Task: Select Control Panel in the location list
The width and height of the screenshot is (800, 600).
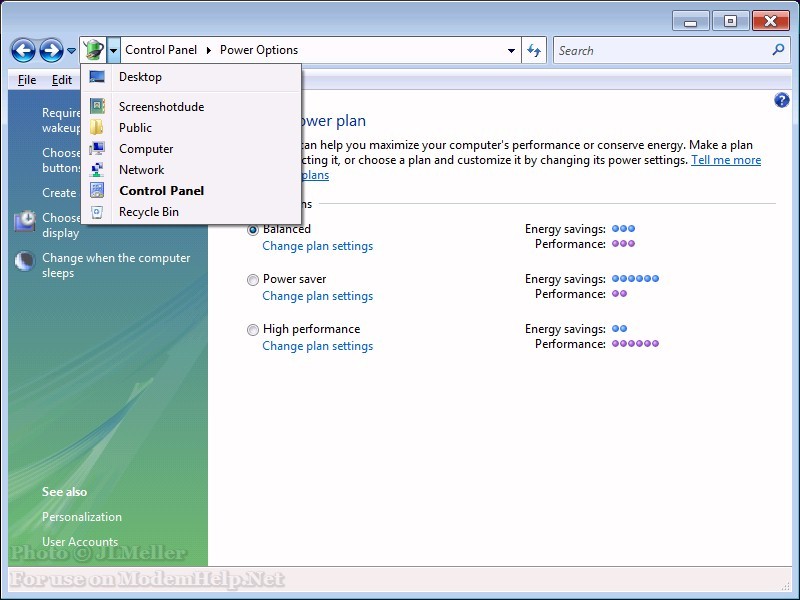Action: (x=191, y=191)
